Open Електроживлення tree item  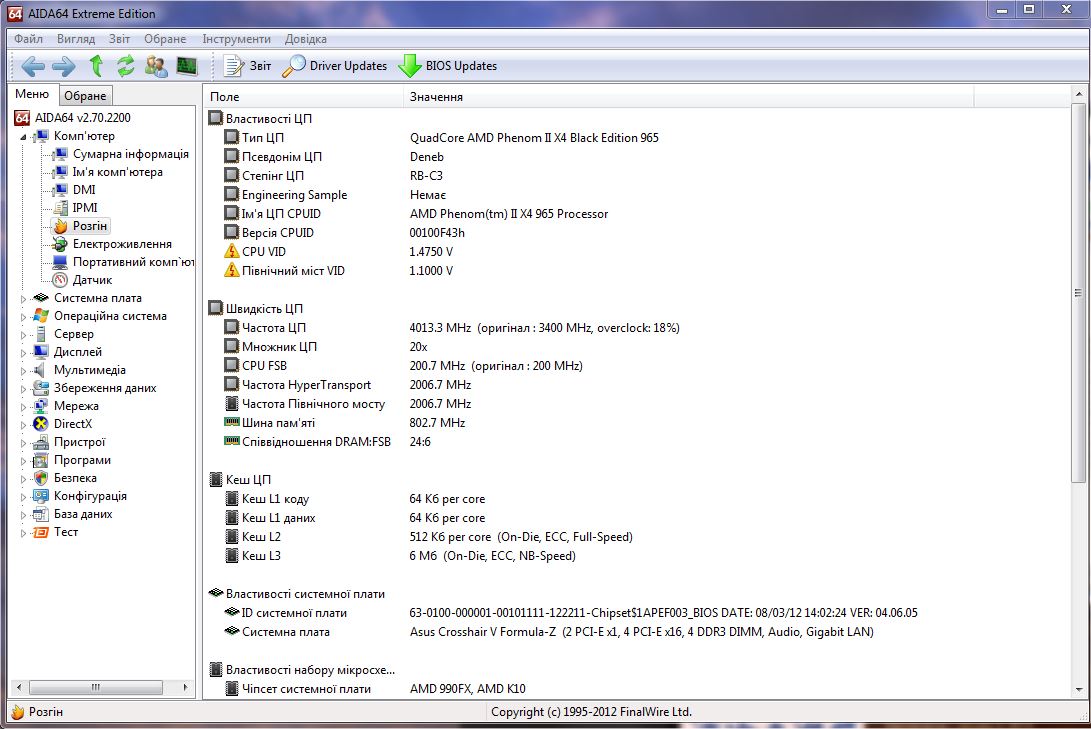(x=112, y=243)
